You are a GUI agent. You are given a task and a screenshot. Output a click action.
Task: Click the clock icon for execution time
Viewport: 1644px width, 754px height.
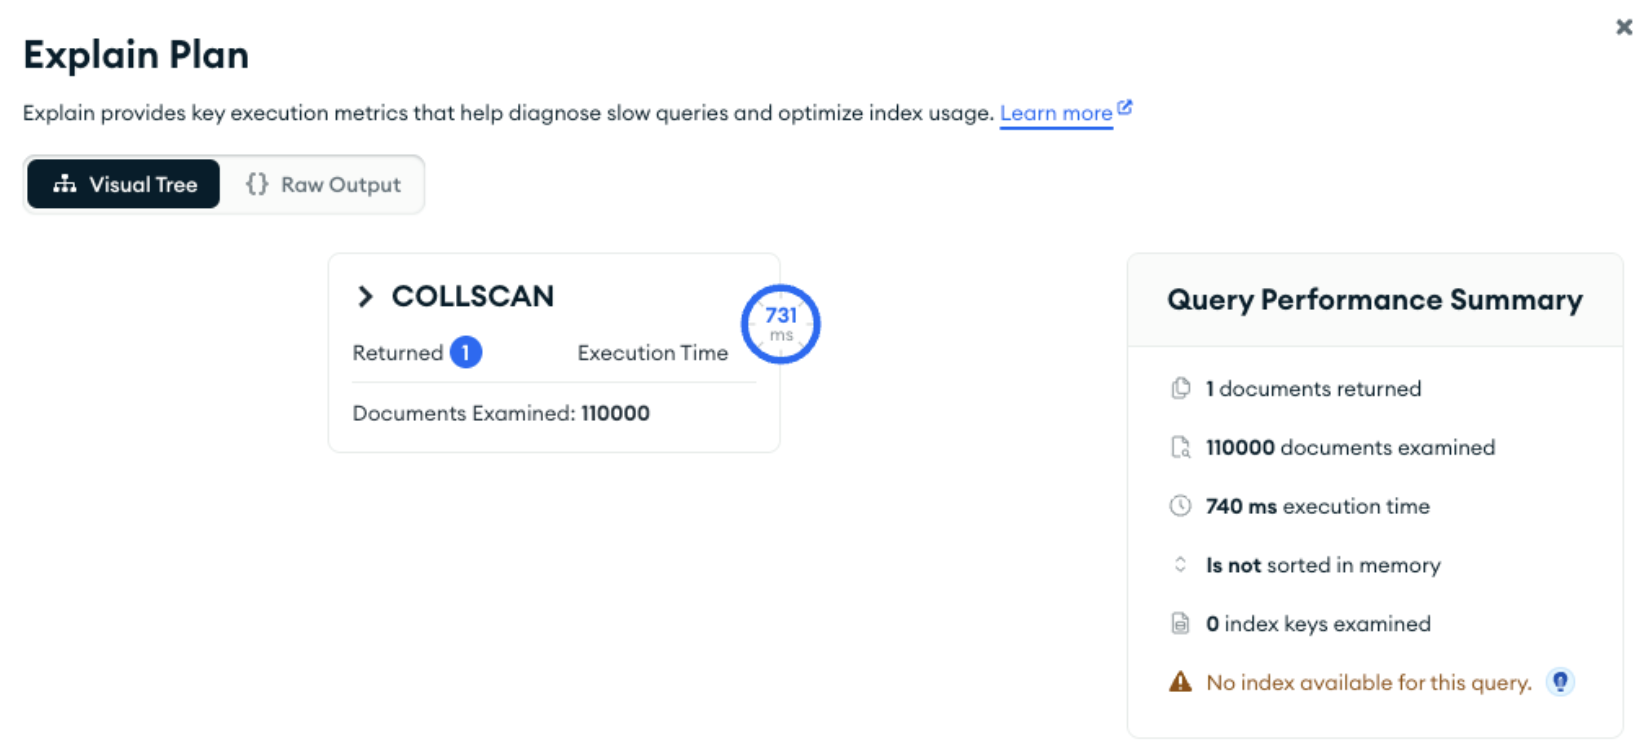(1180, 506)
